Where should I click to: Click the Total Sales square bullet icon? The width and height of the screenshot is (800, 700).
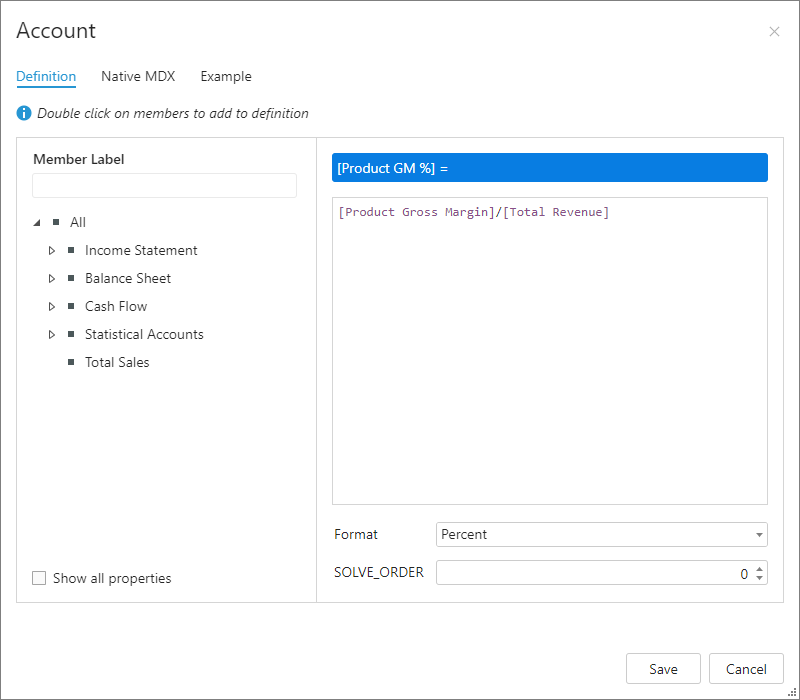point(71,362)
